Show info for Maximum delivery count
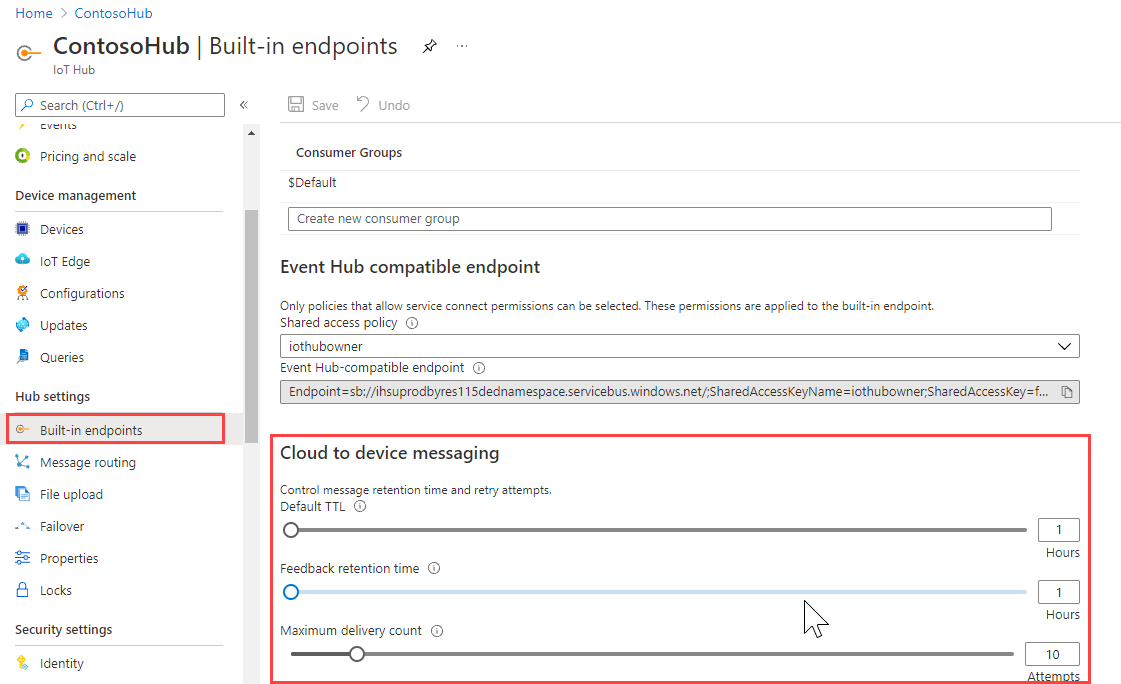Screen dimensions: 1121x684 coord(437,630)
